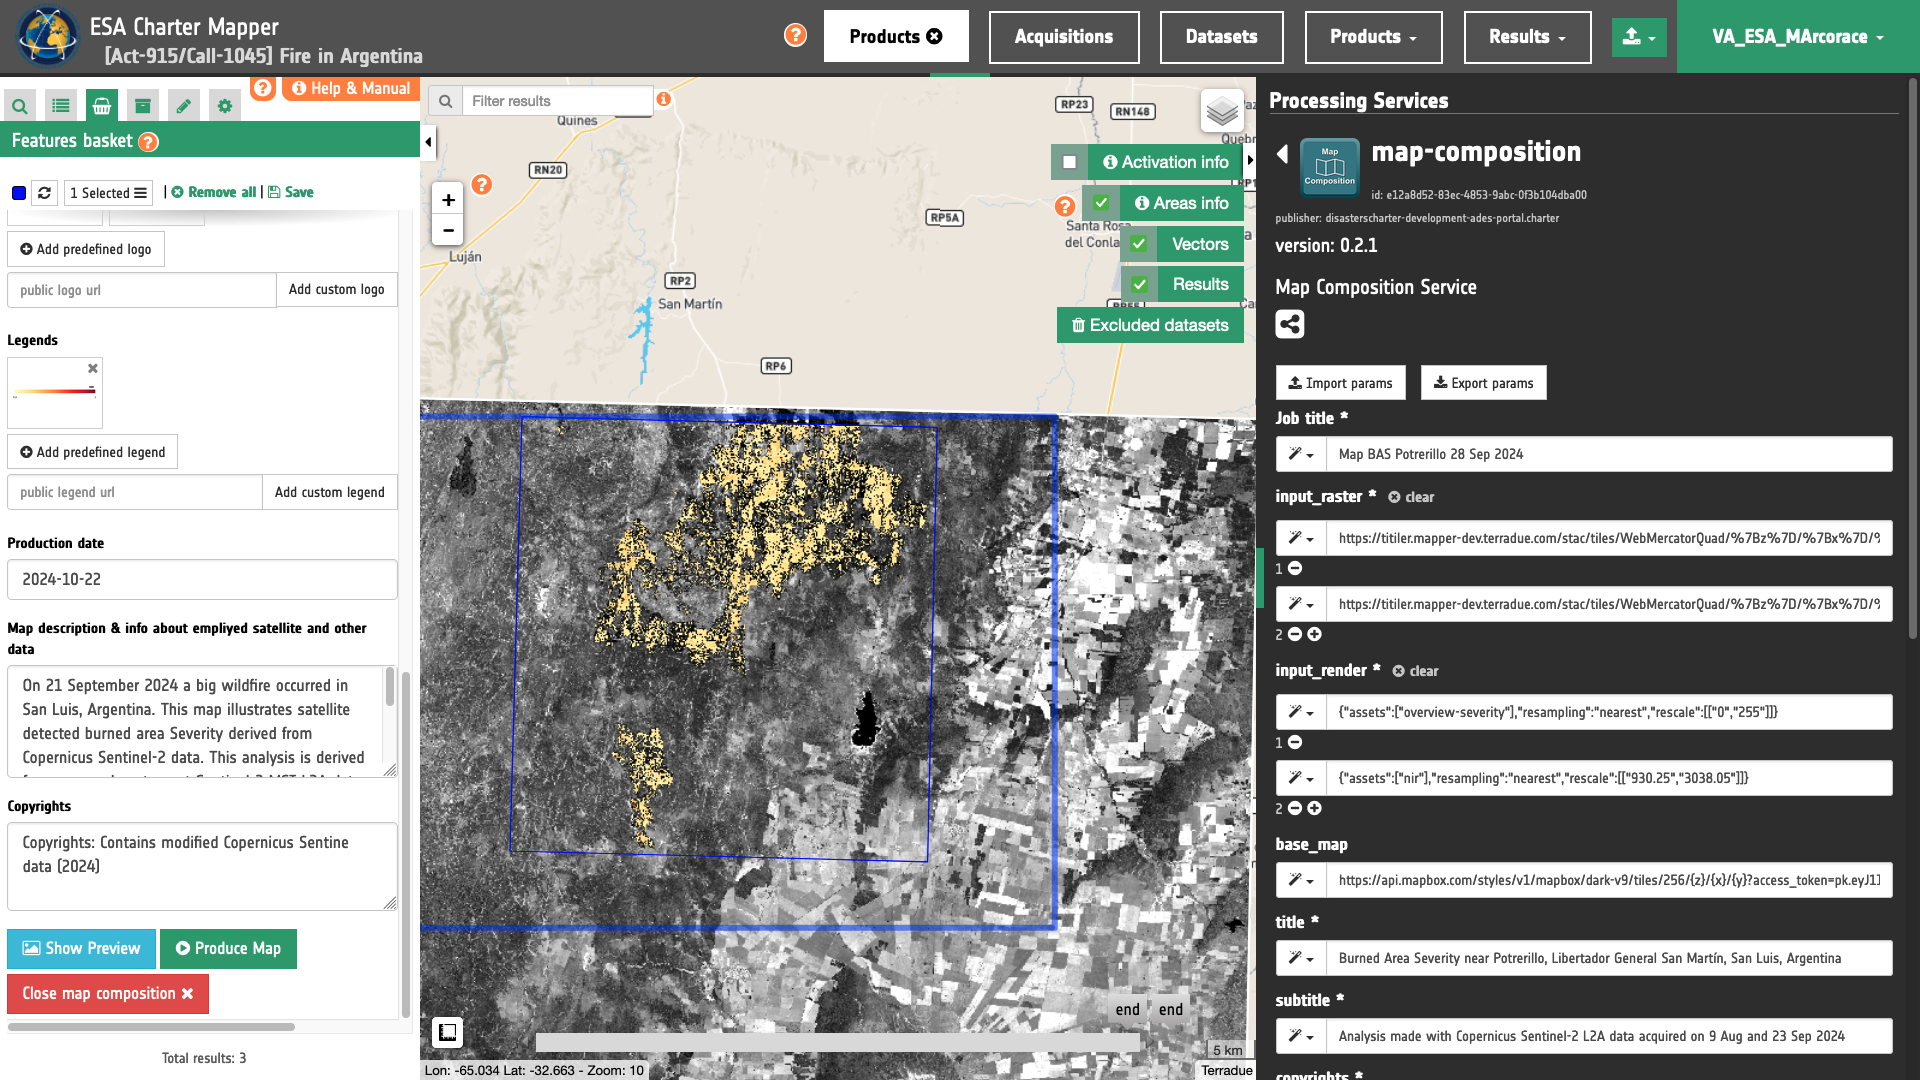Click Excluded datasets button
Screen dimensions: 1920x1080
click(1150, 325)
